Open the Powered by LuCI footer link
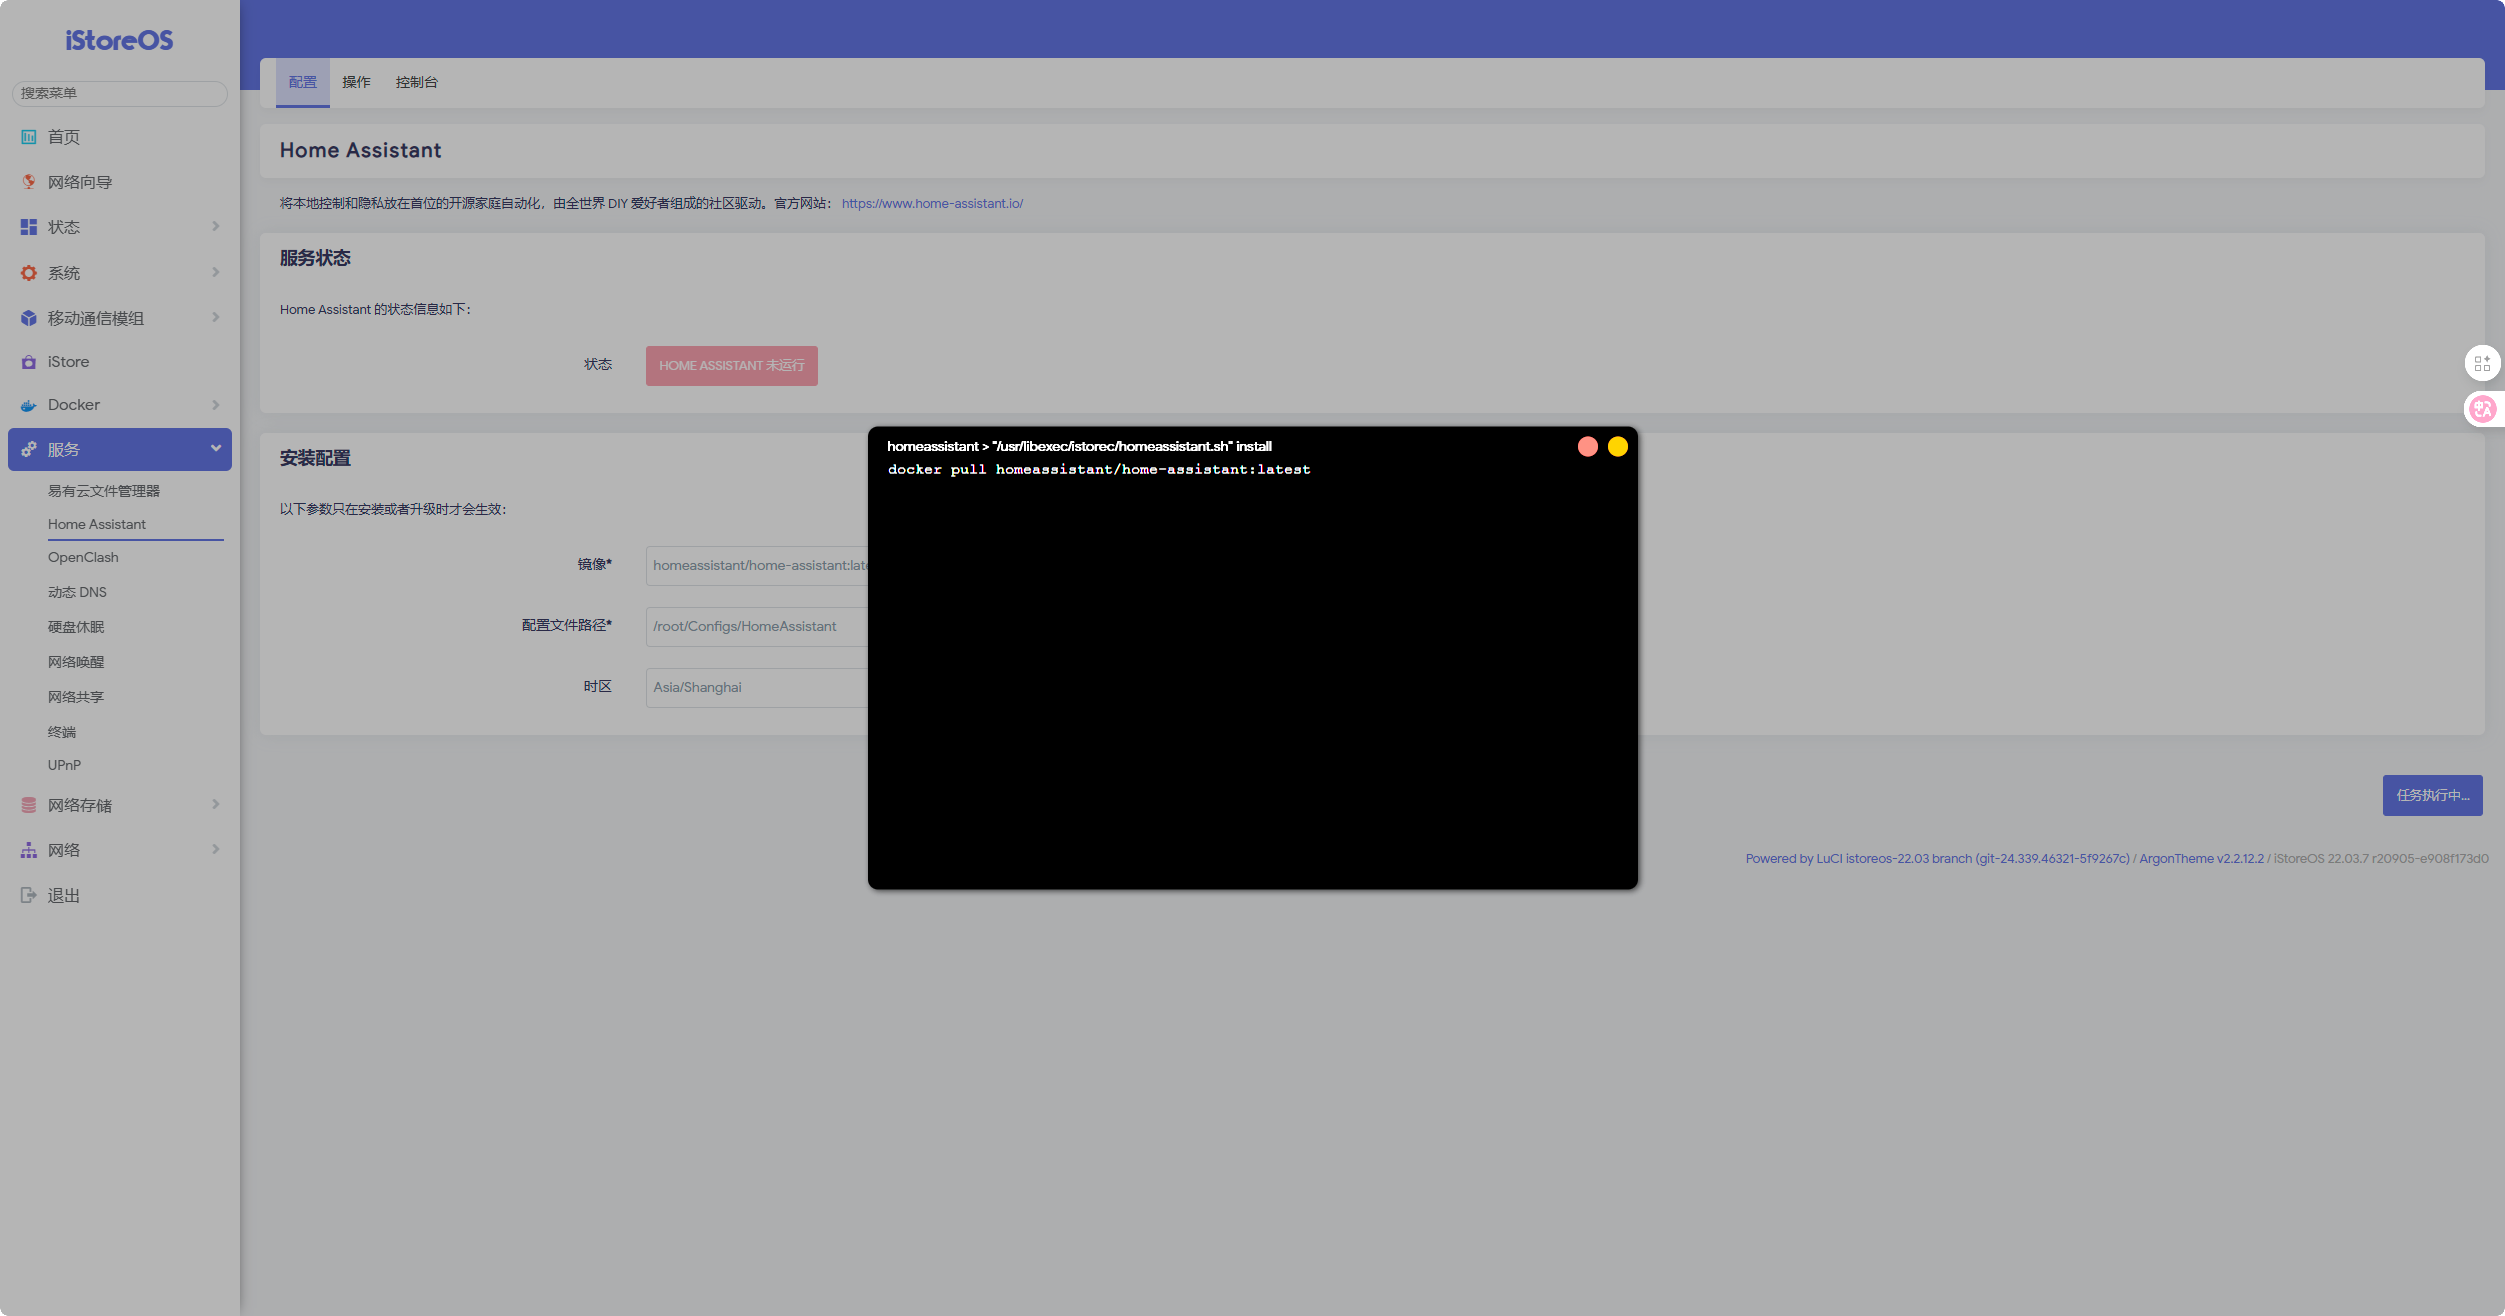2505x1316 pixels. pos(1938,858)
